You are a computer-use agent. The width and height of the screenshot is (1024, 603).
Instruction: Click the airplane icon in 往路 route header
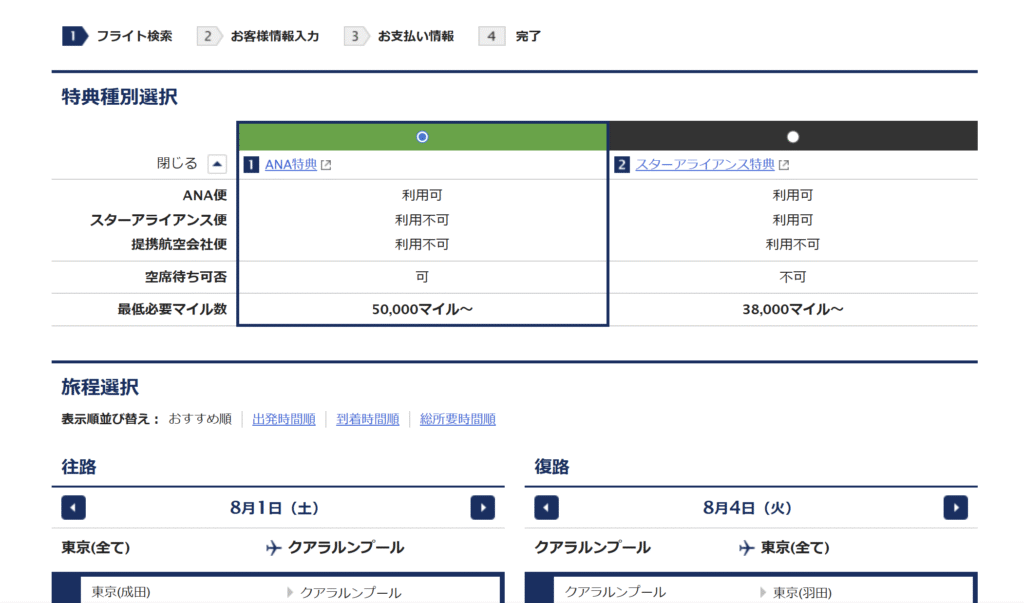pyautogui.click(x=274, y=547)
